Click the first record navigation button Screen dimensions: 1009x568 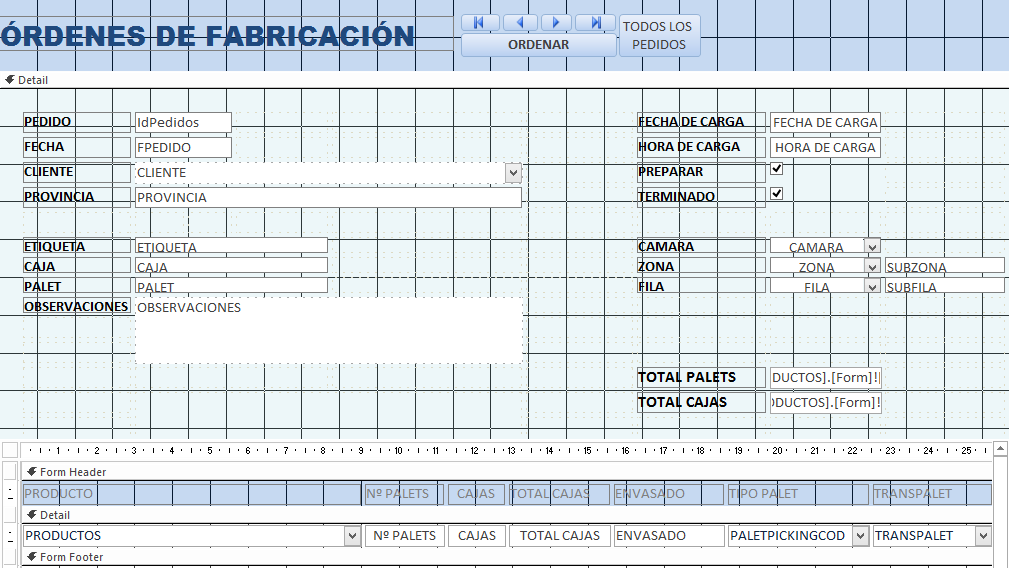pyautogui.click(x=480, y=22)
